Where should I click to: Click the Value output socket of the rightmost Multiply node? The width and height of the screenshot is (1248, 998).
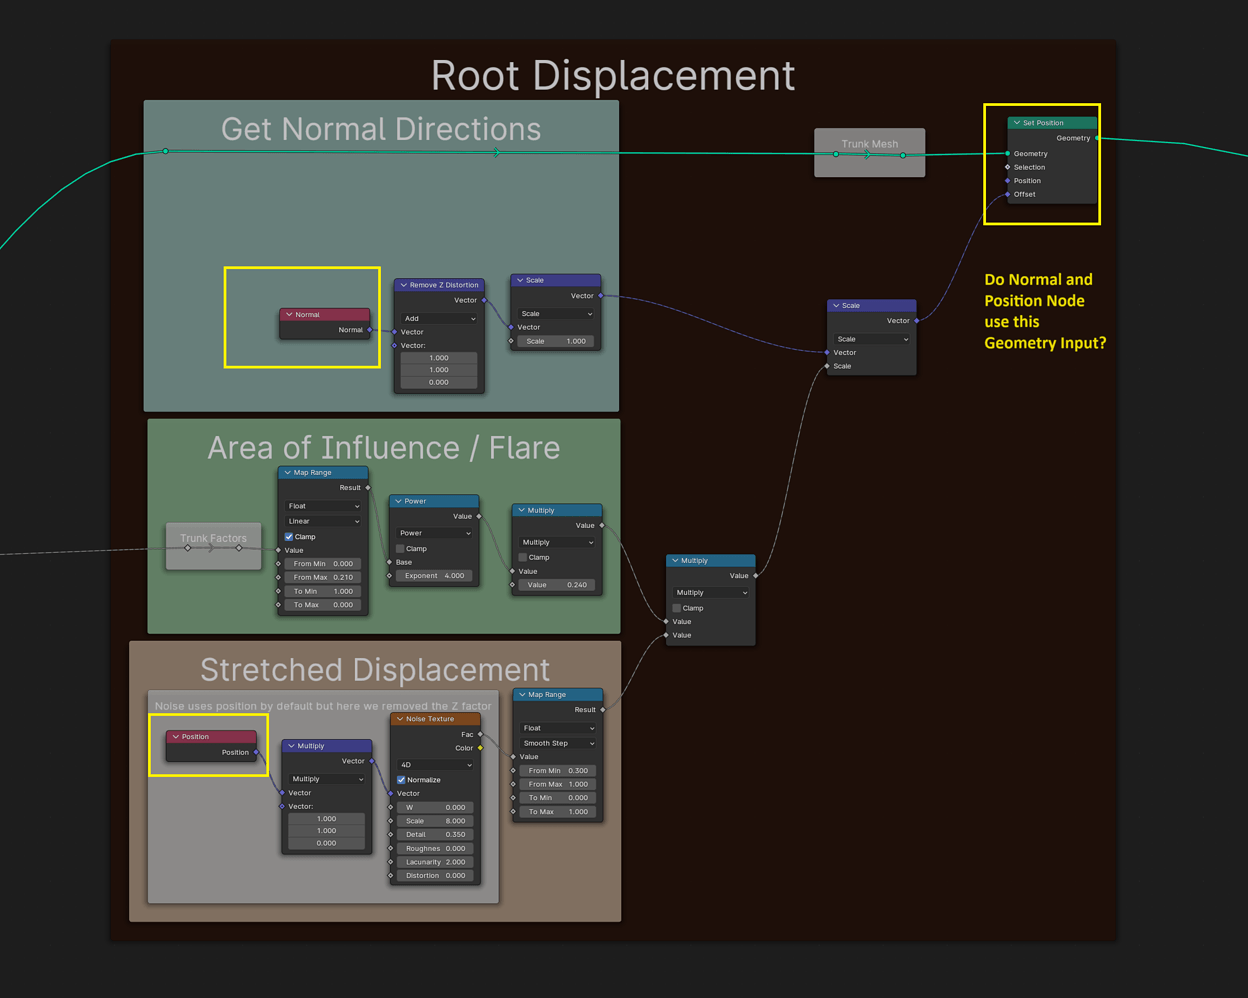756,575
